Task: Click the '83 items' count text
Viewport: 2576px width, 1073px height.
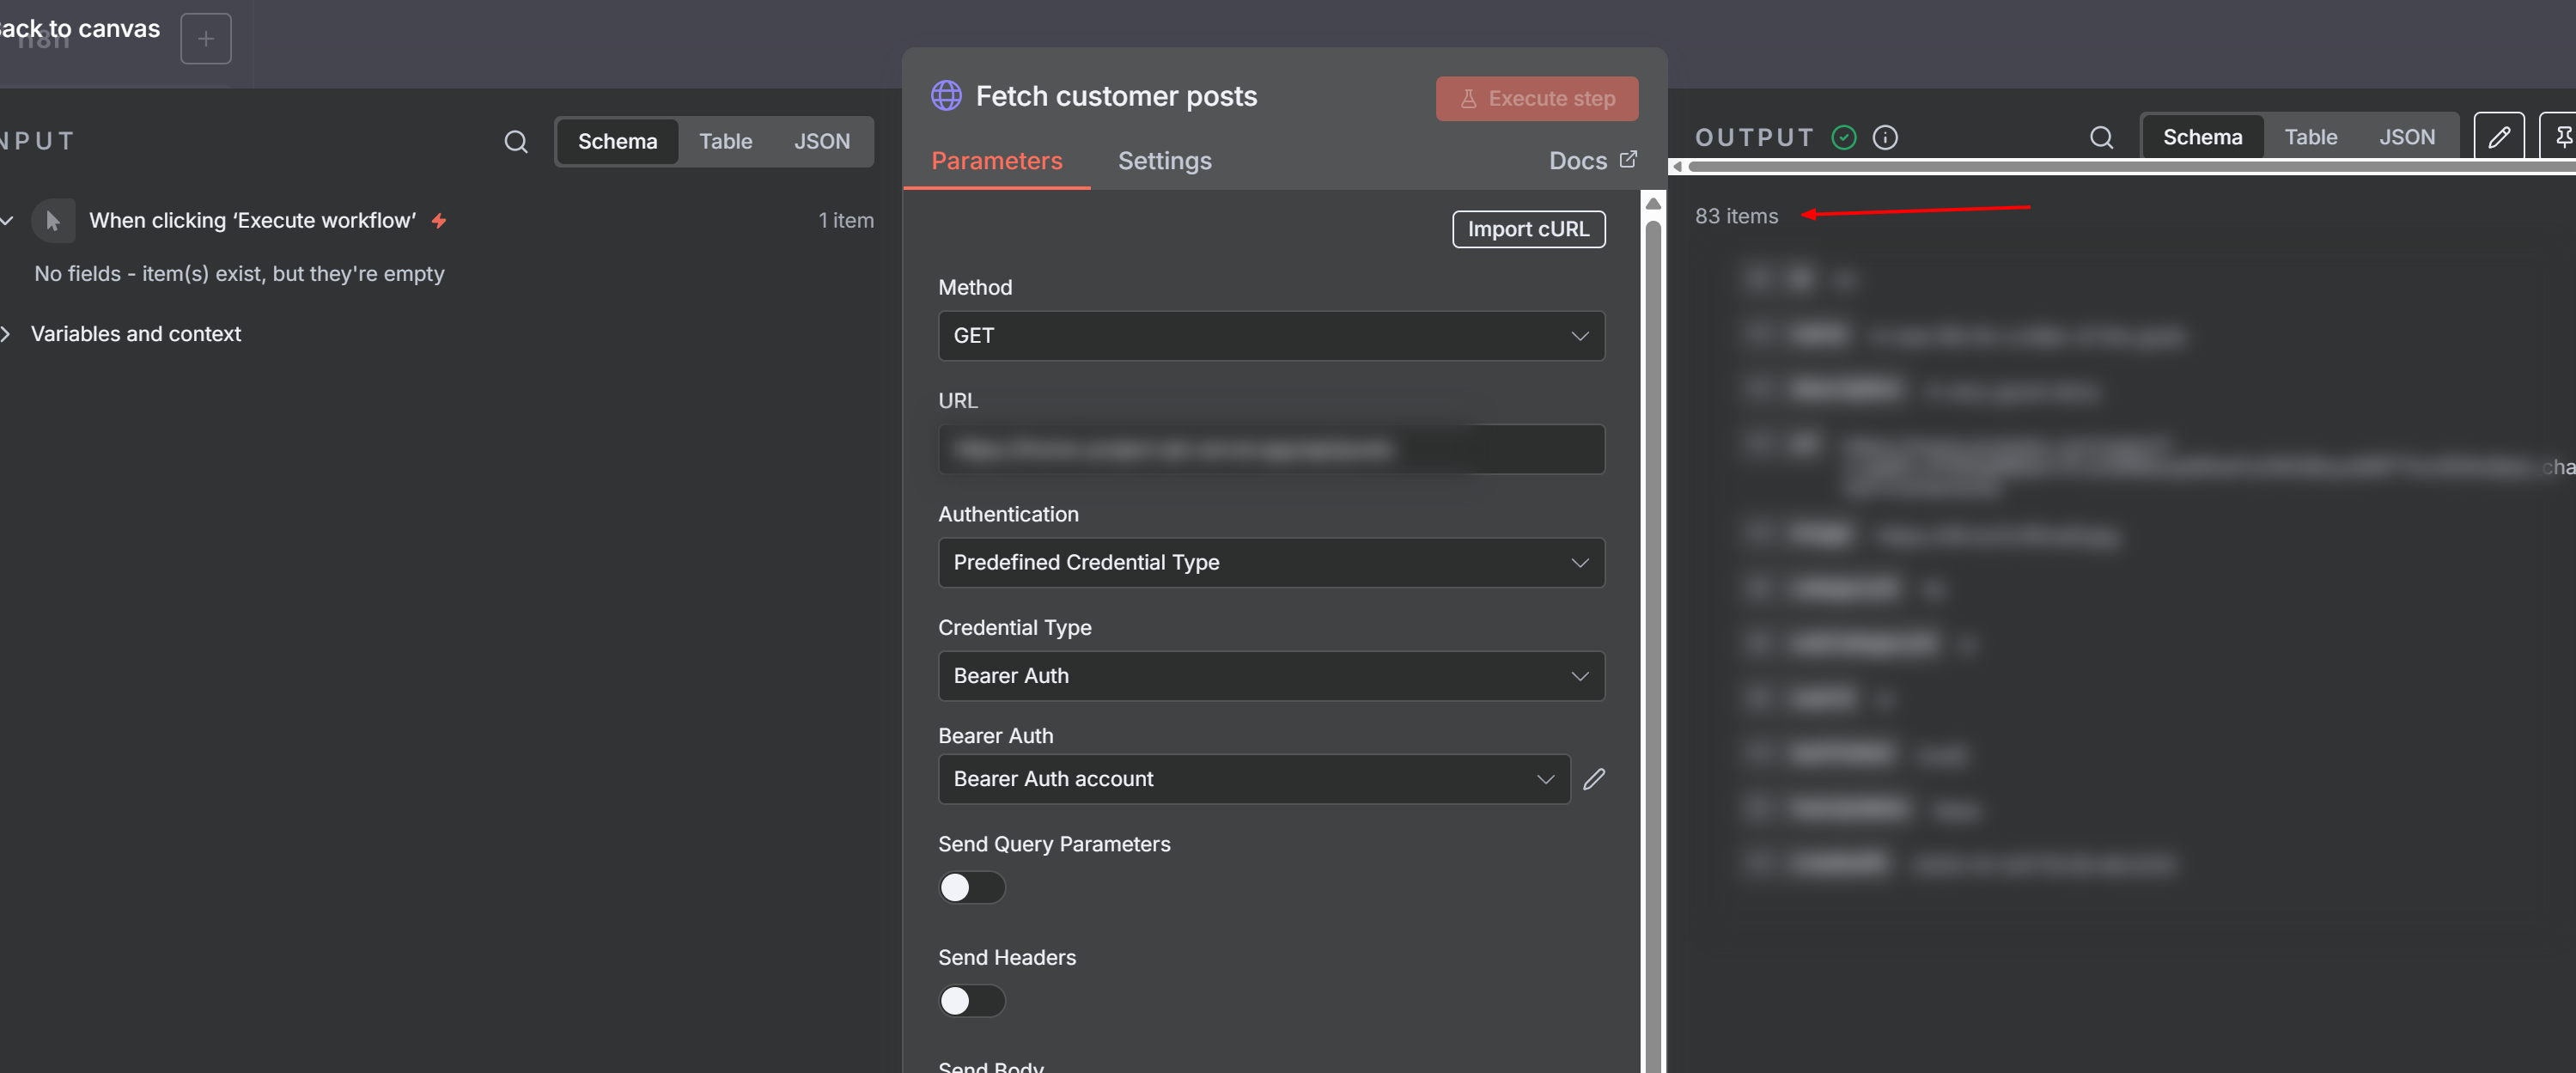Action: [x=1736, y=216]
